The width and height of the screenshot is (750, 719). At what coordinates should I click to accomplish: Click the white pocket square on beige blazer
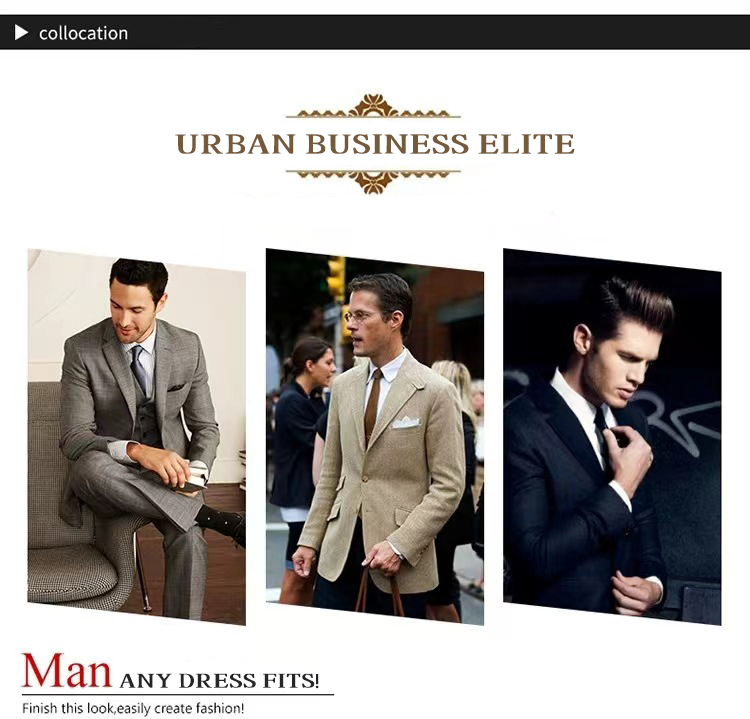click(406, 422)
